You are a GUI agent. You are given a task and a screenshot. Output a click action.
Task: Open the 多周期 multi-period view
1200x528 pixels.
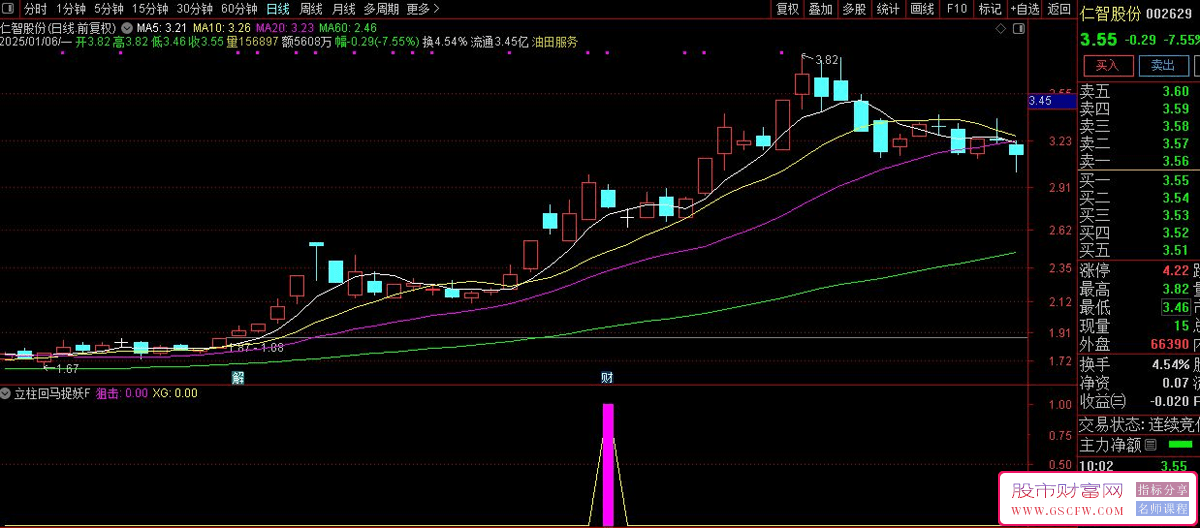(x=382, y=9)
